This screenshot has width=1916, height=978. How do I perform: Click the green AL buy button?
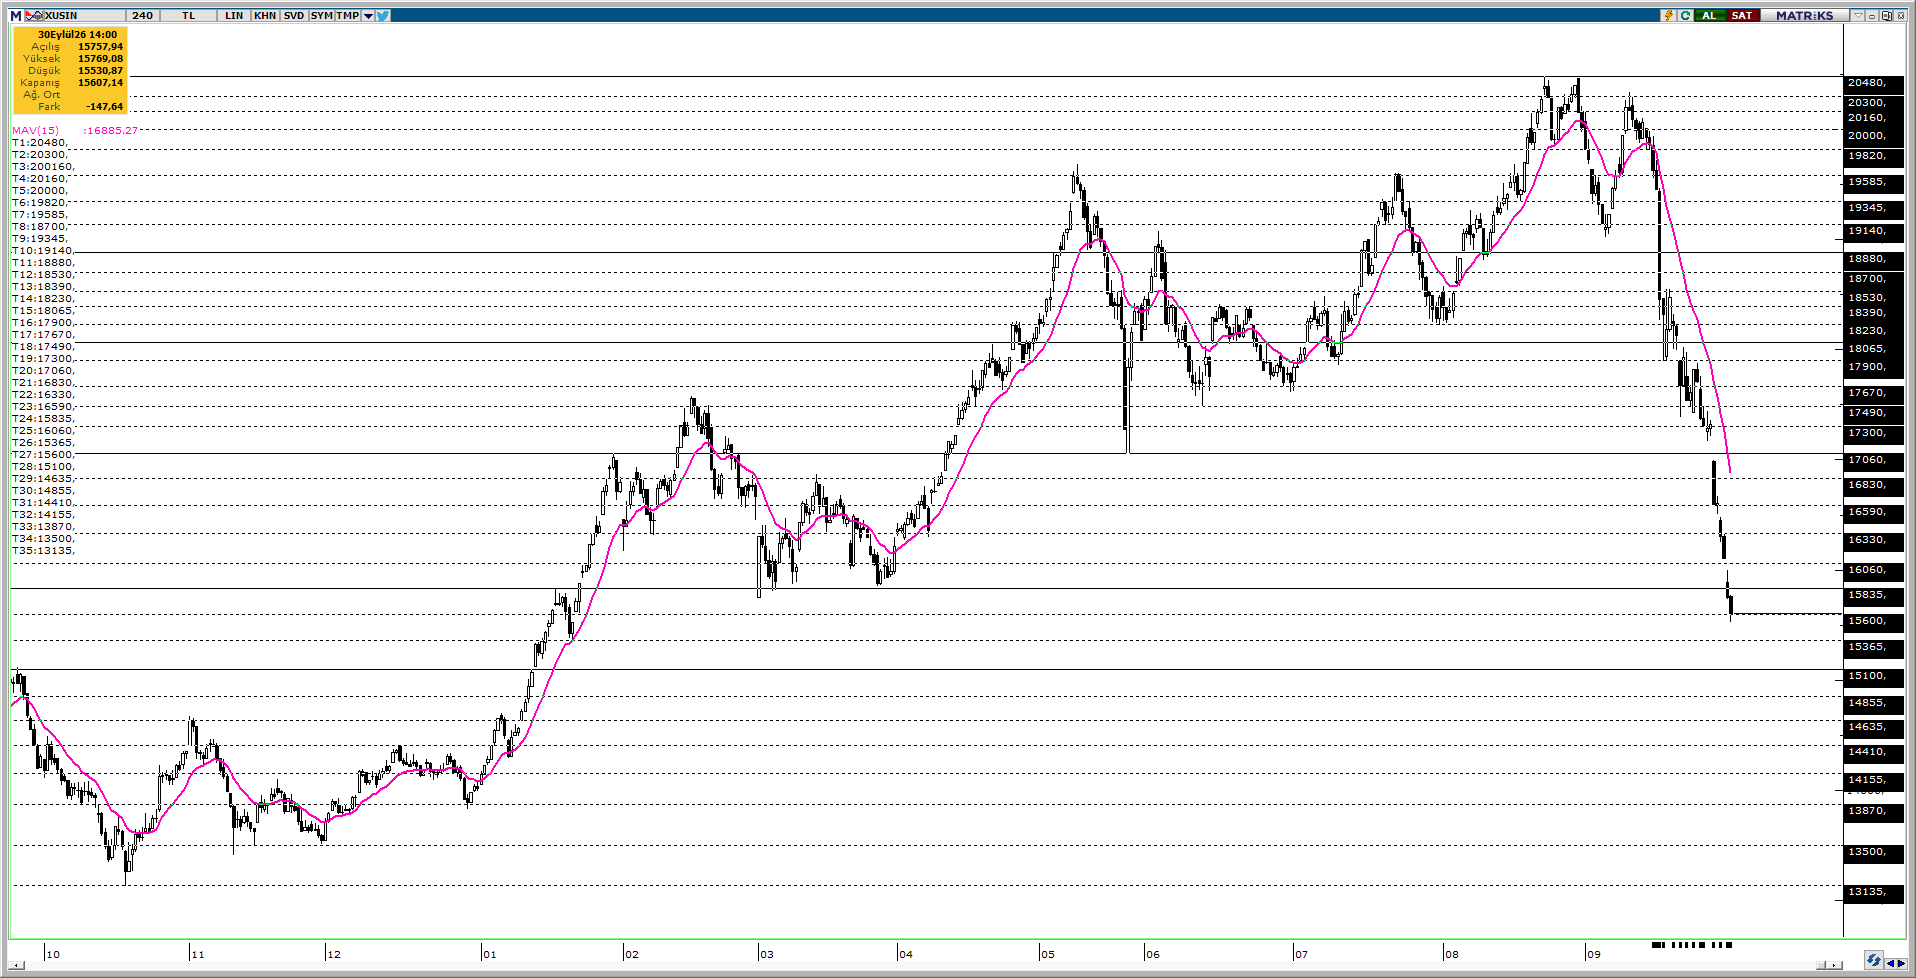tap(1710, 16)
